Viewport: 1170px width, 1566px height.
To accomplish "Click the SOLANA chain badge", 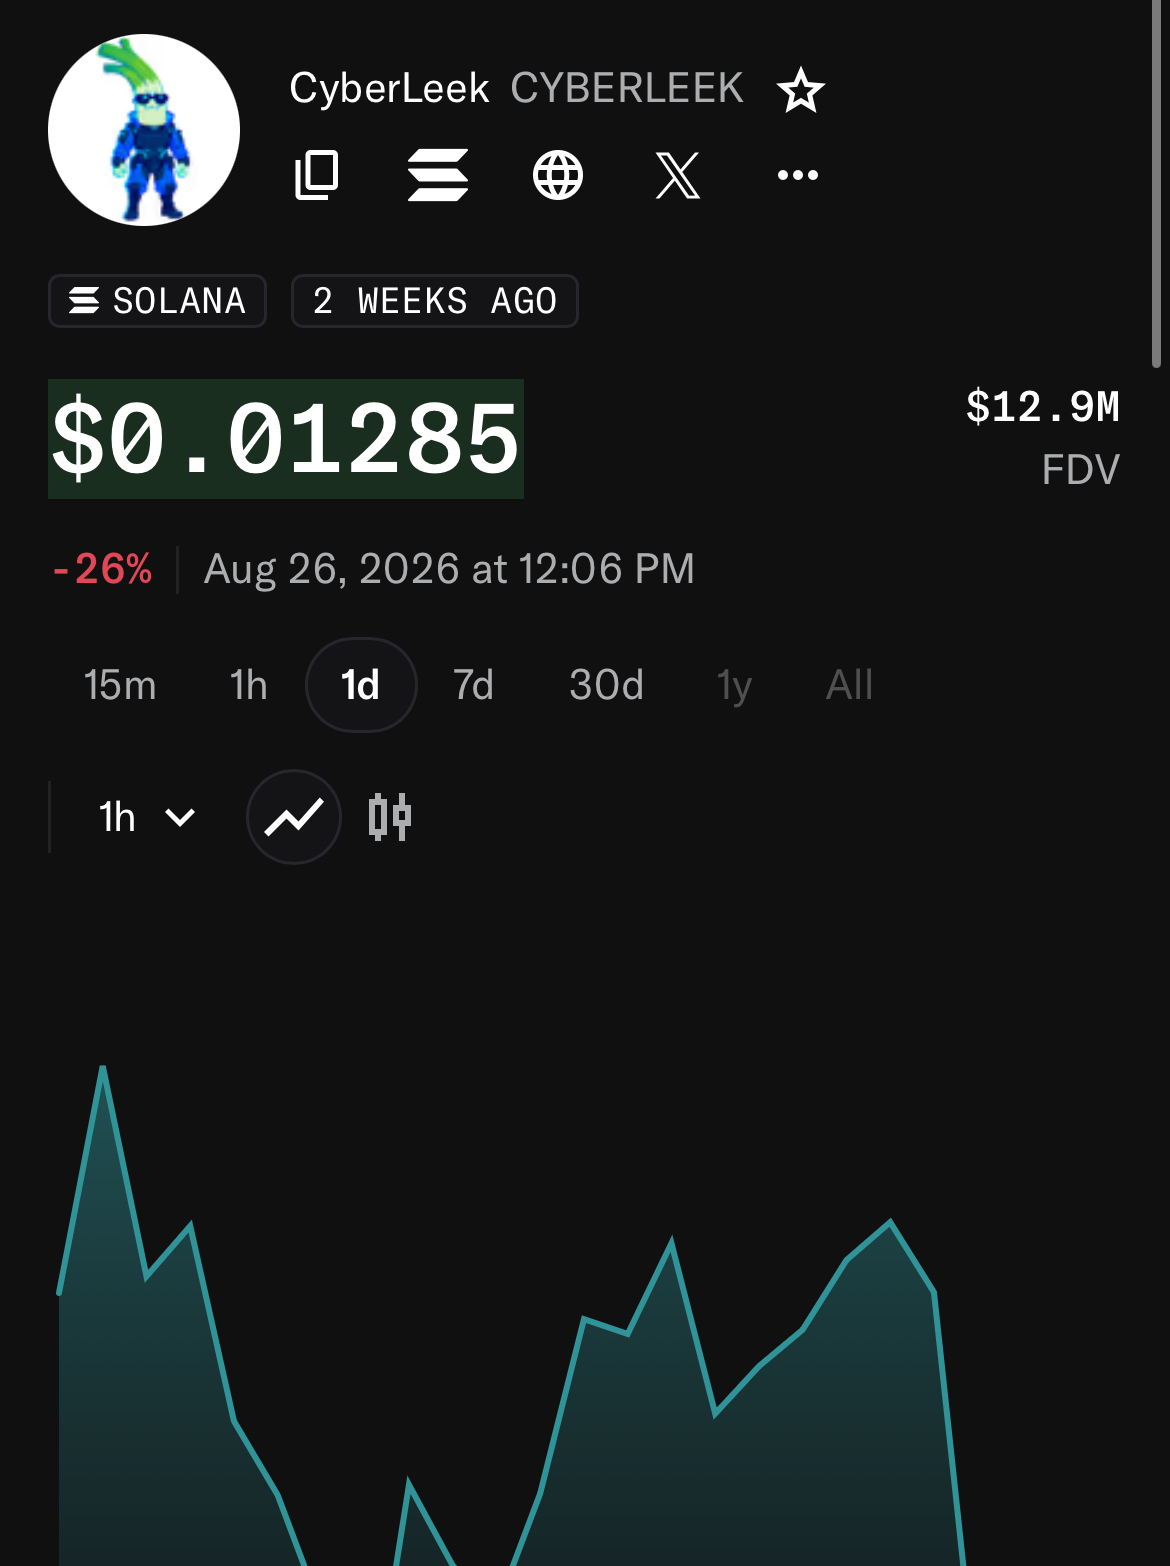I will pyautogui.click(x=158, y=301).
